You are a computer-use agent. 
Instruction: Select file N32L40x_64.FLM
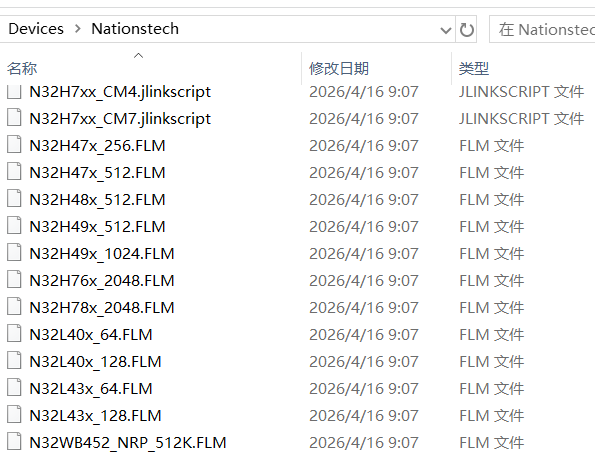(x=91, y=334)
